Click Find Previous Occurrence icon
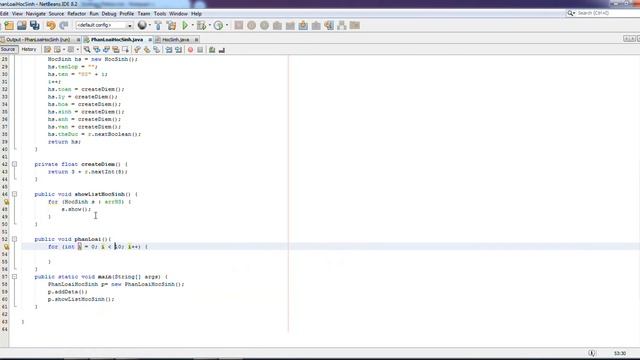The height and width of the screenshot is (360, 640). pyautogui.click(x=97, y=50)
